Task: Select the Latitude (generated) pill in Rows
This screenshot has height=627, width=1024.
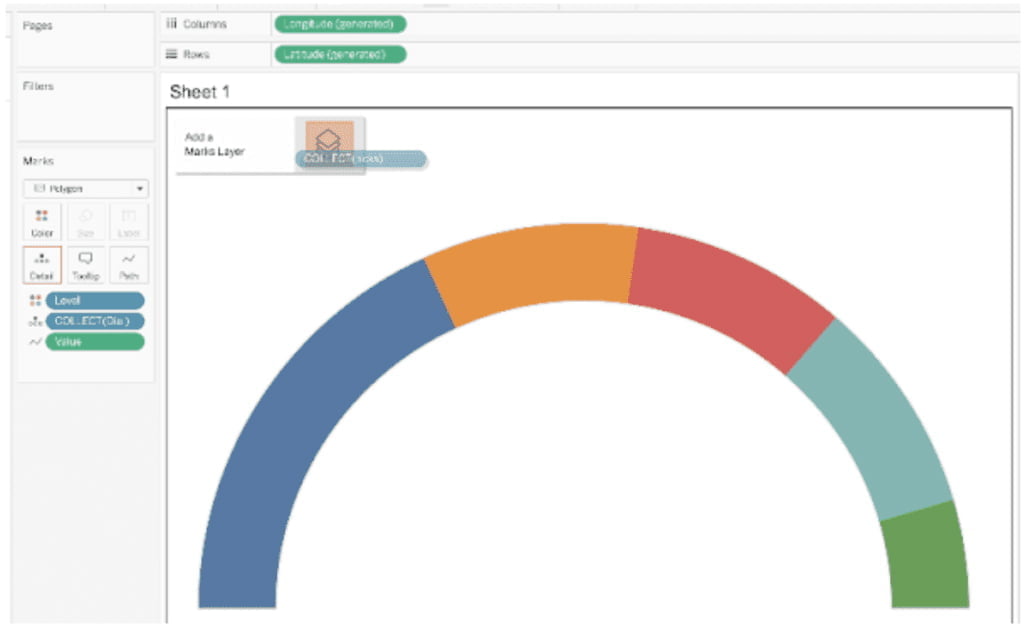Action: (x=339, y=54)
